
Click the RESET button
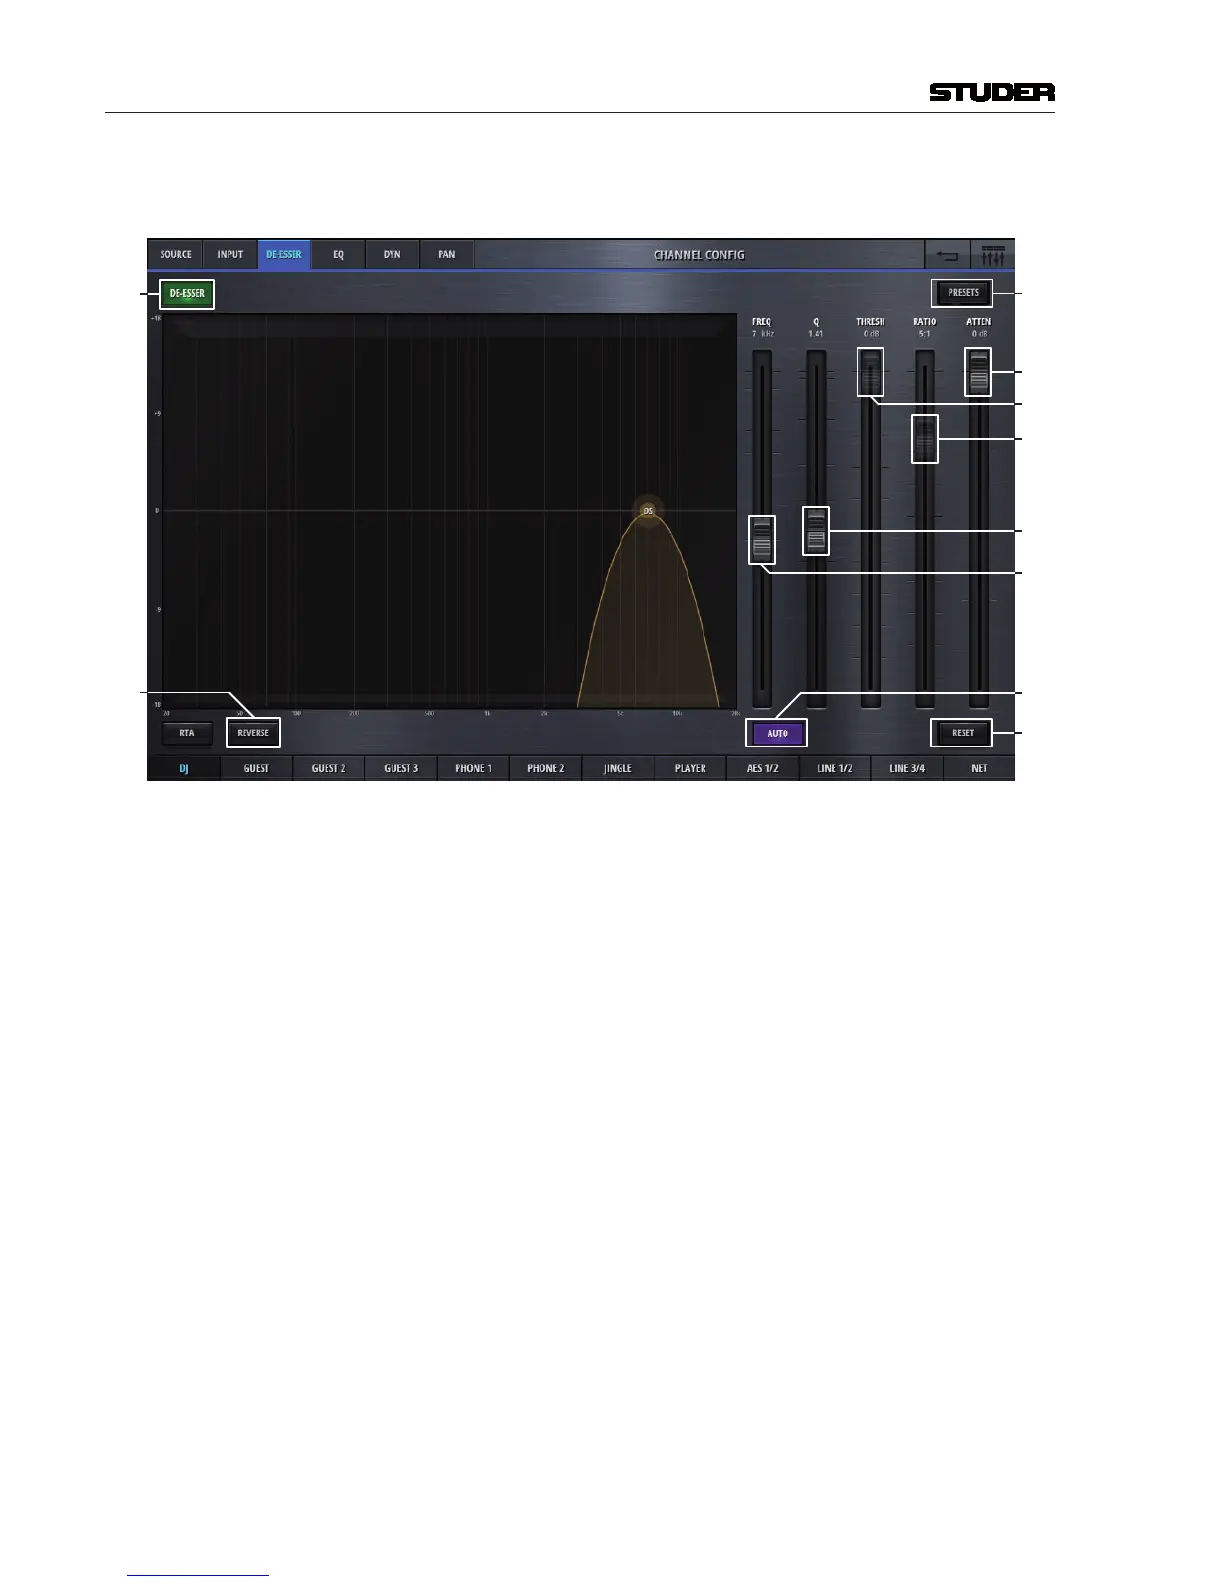(x=963, y=733)
